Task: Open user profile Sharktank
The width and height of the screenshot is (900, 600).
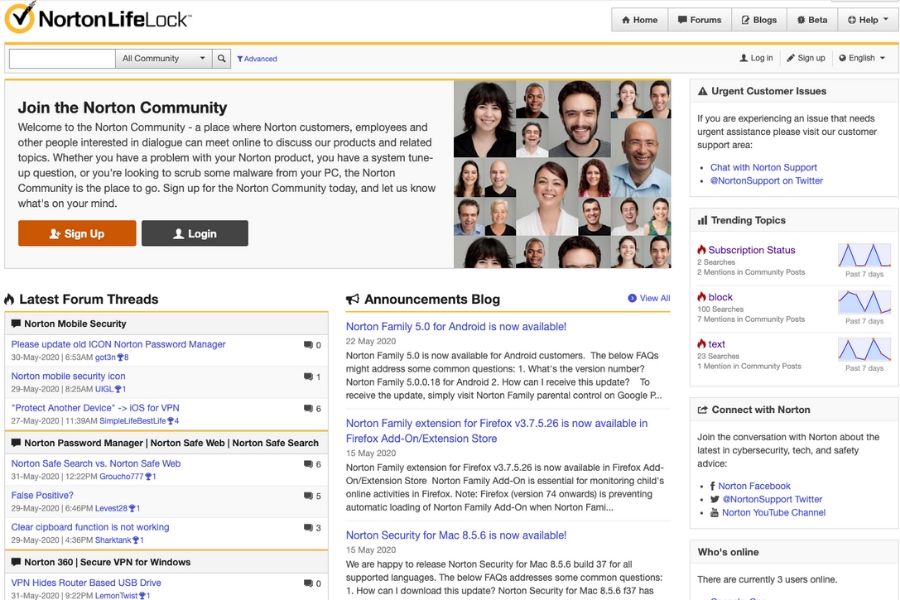Action: click(x=113, y=540)
